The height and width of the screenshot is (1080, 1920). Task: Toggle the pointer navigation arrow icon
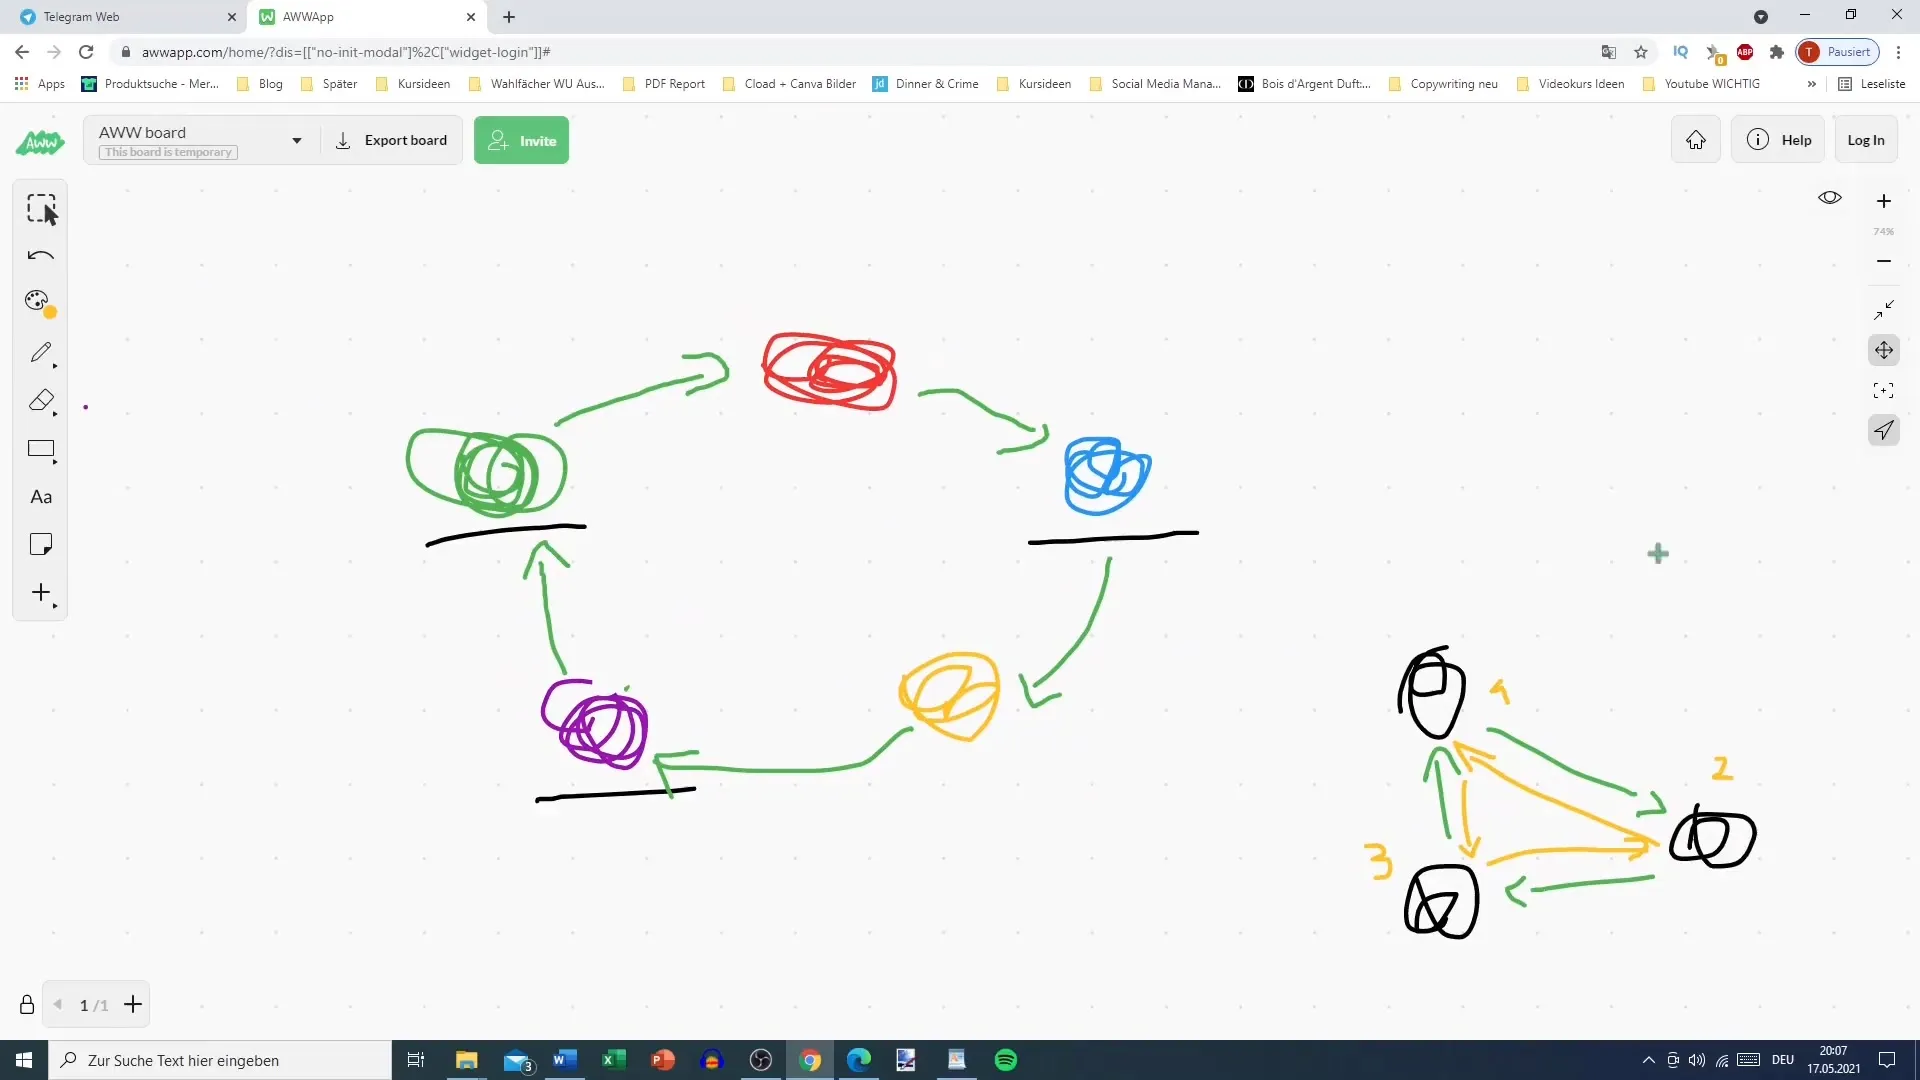(x=1884, y=430)
